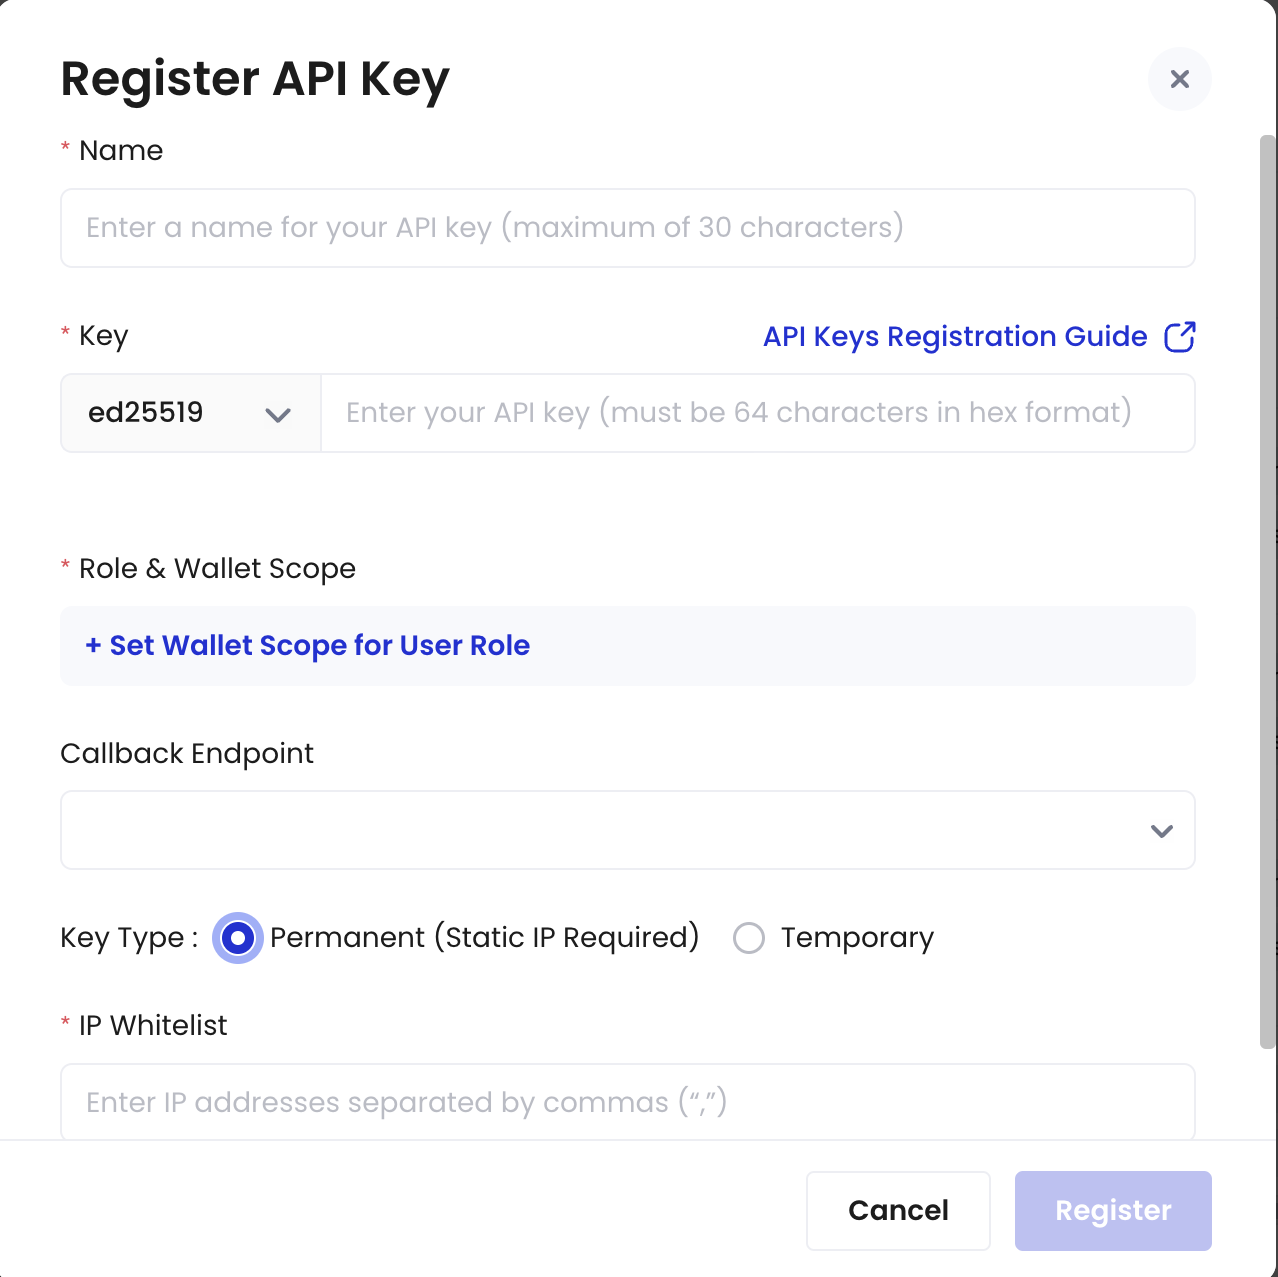Select the Temporary key type radio button
The height and width of the screenshot is (1277, 1278).
pyautogui.click(x=749, y=938)
